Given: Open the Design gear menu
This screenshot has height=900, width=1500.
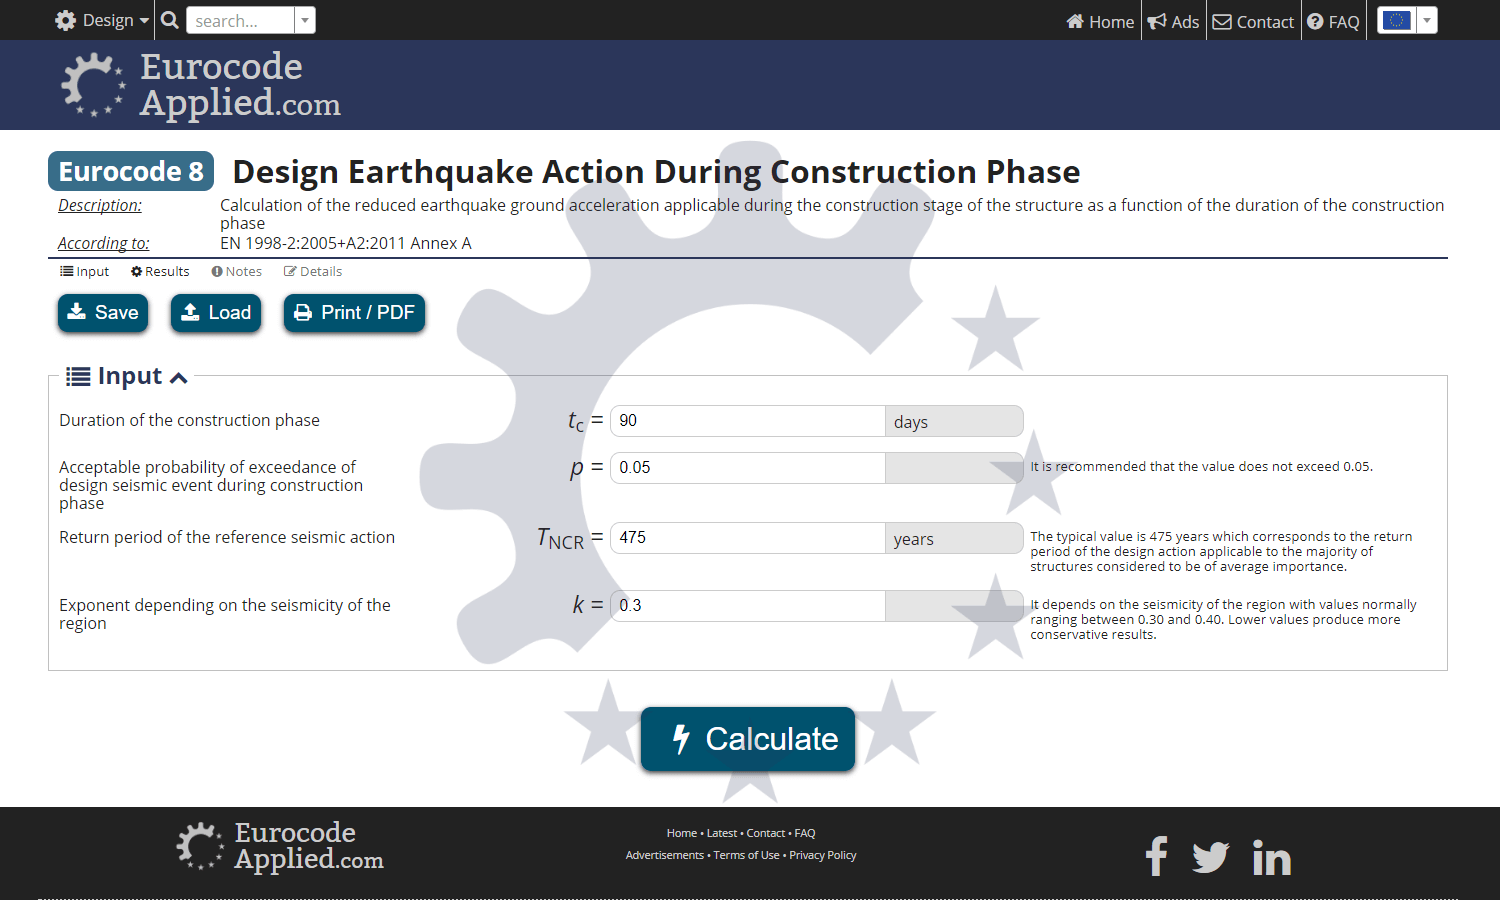Looking at the screenshot, I should click(x=99, y=20).
